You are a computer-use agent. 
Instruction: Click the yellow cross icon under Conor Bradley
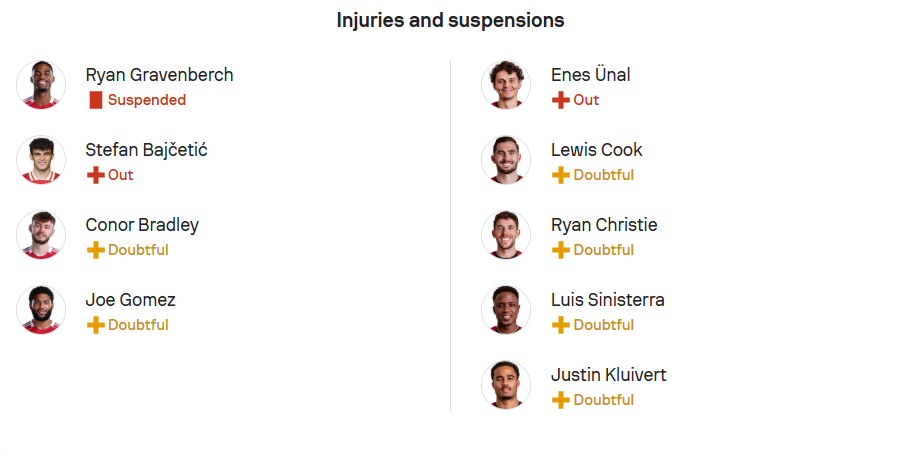[96, 250]
